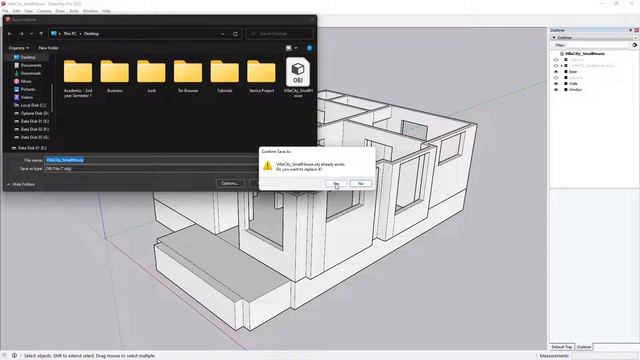Viewport: 640px width, 360px height.
Task: Open the view options dropdown arrow
Action: pos(296,48)
